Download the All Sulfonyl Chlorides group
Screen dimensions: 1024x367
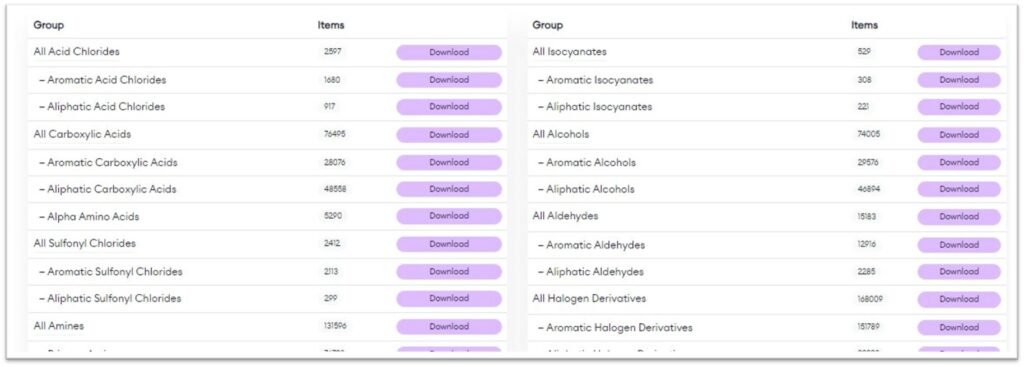[x=449, y=244]
